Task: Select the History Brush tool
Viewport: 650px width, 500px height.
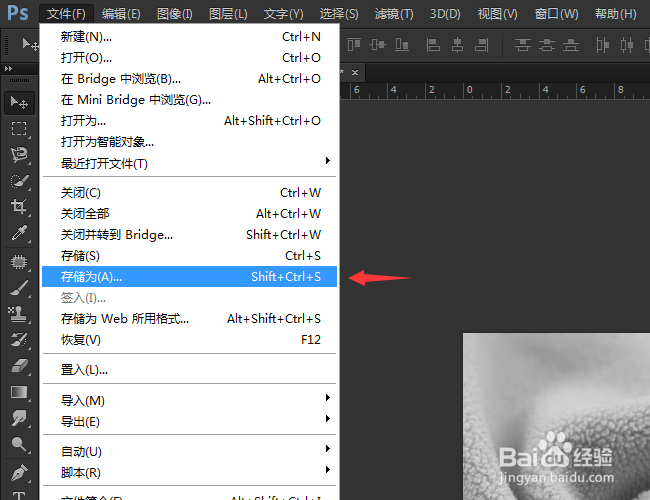Action: pyautogui.click(x=19, y=340)
